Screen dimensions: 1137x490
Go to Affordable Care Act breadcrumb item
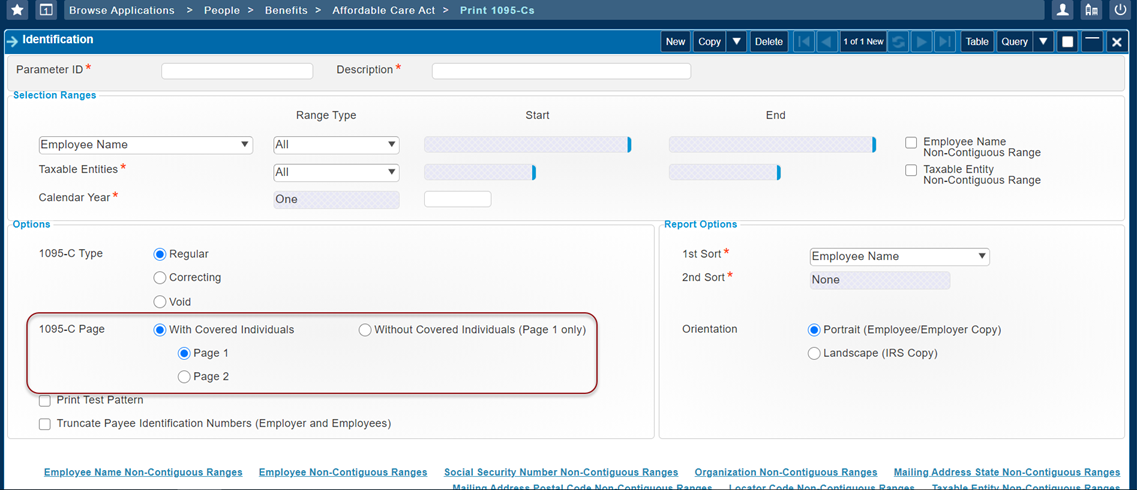tap(383, 10)
